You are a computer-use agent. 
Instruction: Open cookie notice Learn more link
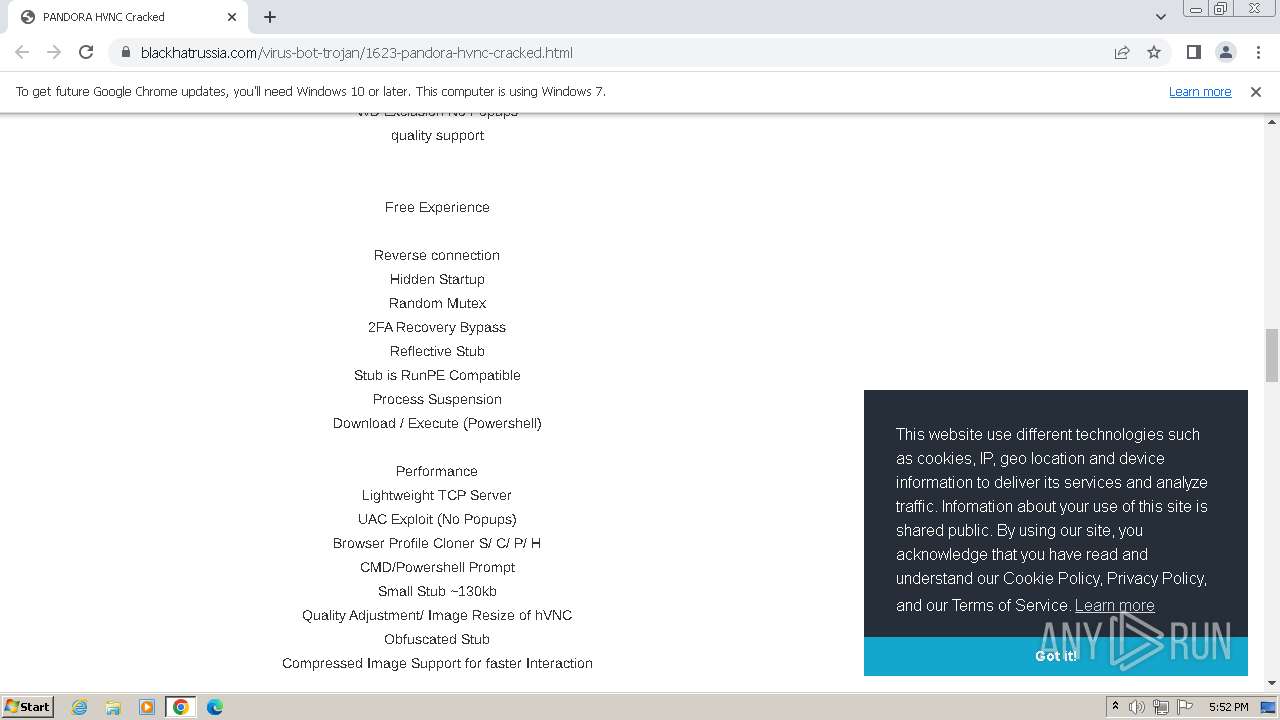pos(1114,605)
